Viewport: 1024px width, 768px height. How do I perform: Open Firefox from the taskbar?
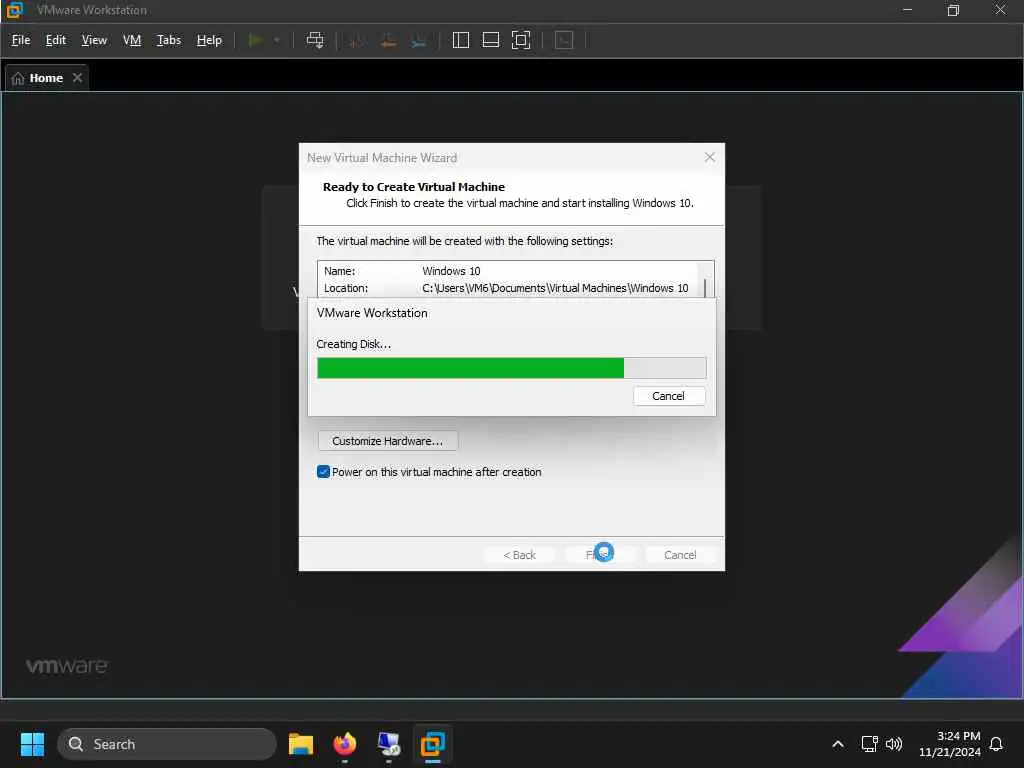click(x=345, y=744)
